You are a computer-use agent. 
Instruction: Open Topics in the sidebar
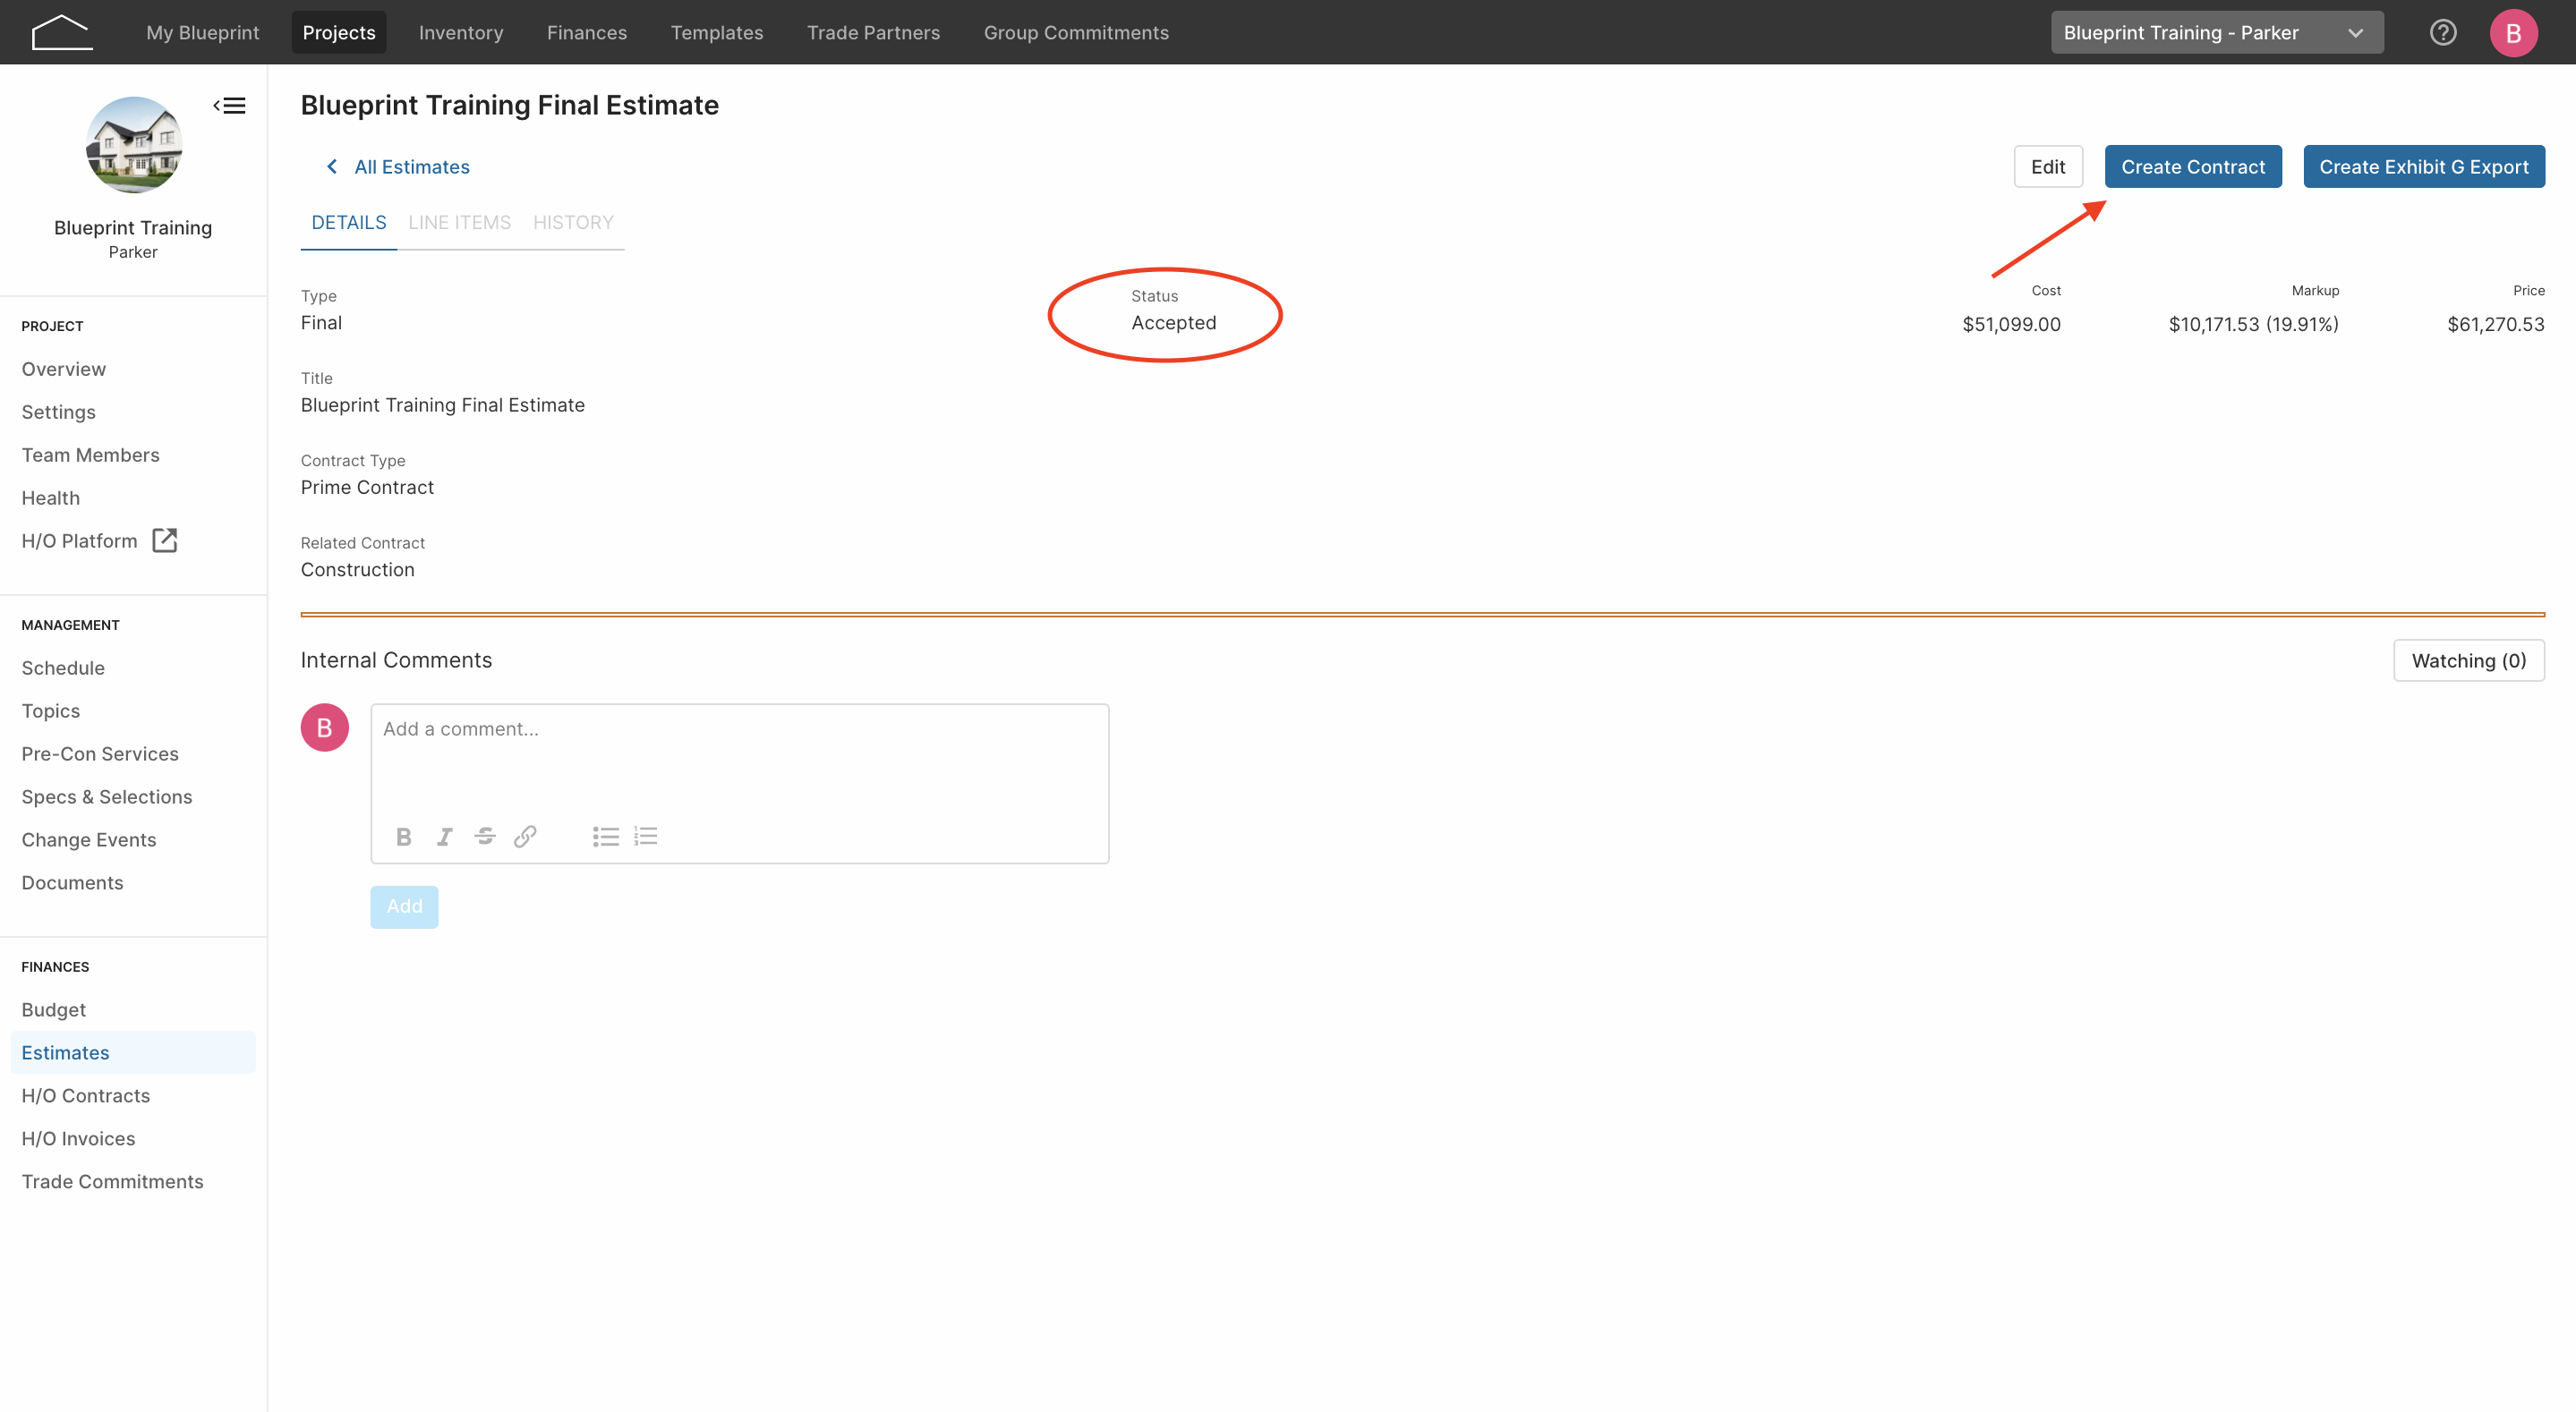tap(51, 711)
